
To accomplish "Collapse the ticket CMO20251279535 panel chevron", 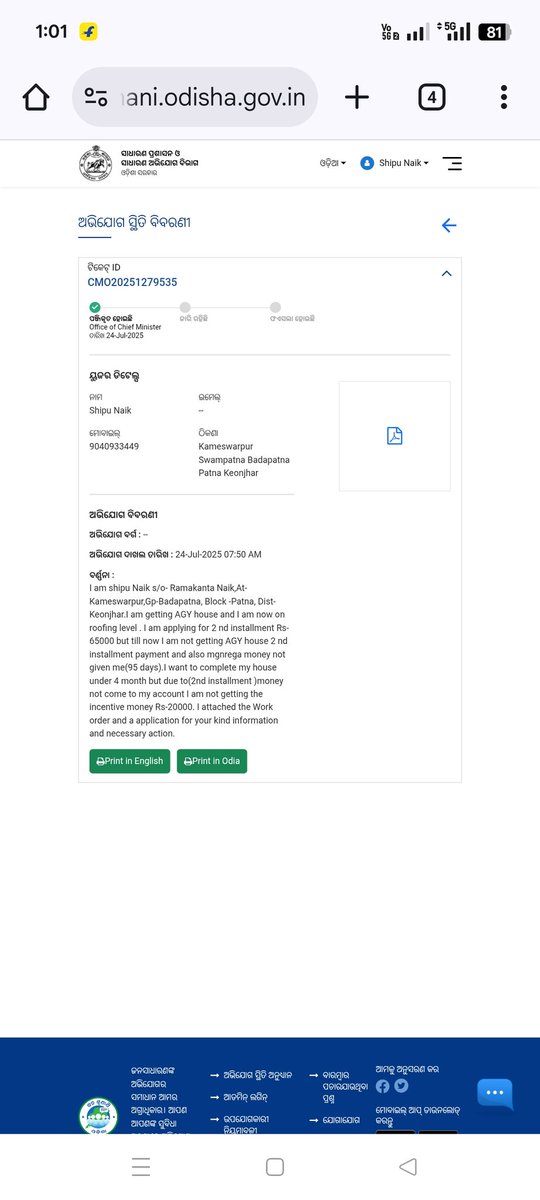I will [447, 274].
